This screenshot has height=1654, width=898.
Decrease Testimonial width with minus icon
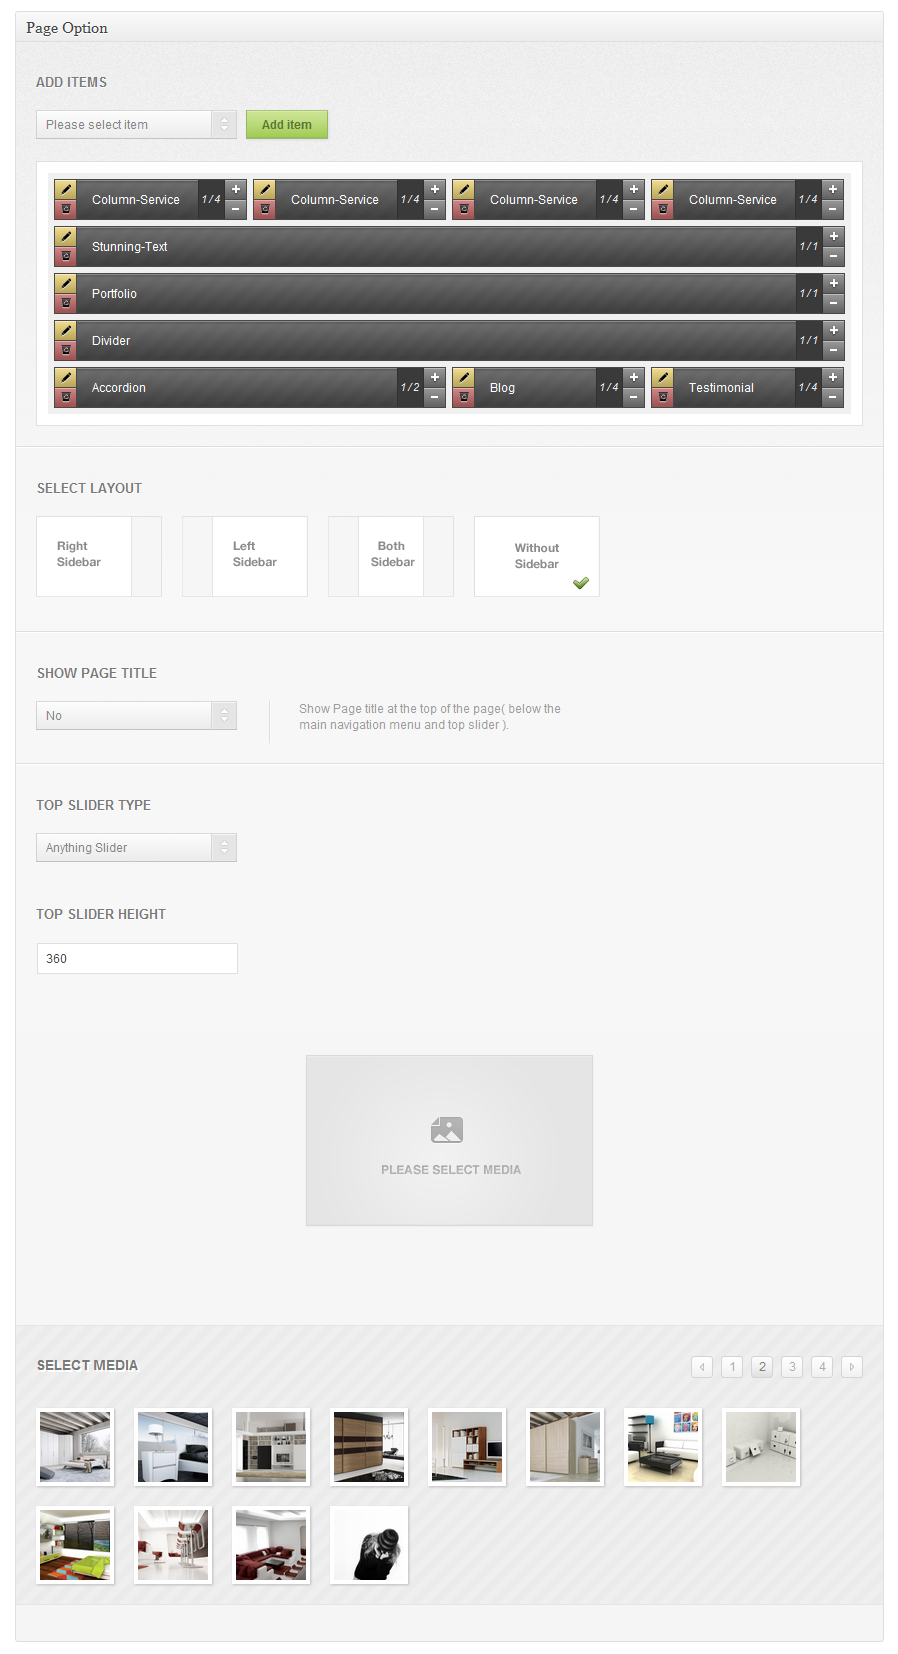coord(833,398)
